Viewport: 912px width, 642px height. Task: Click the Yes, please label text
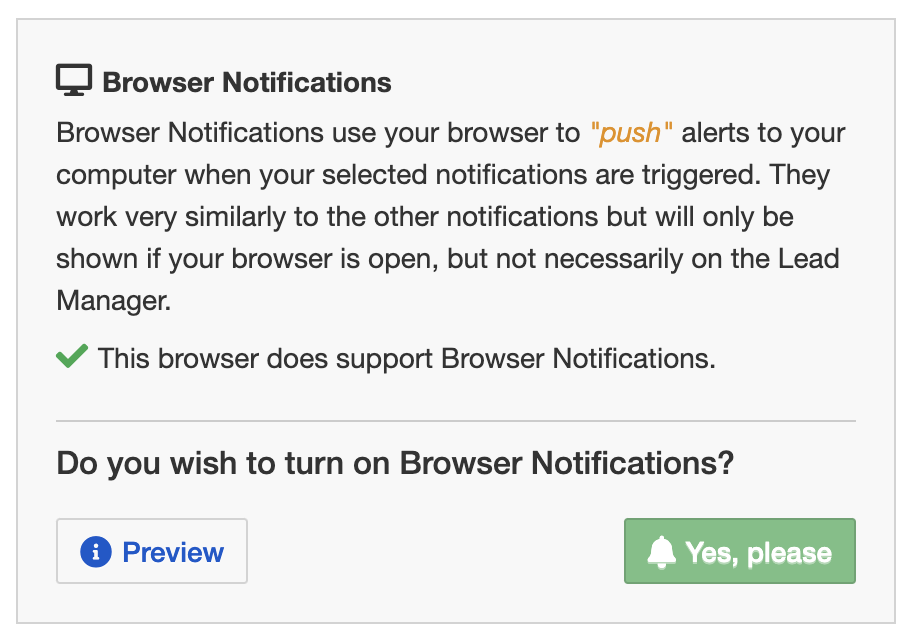[x=758, y=552]
